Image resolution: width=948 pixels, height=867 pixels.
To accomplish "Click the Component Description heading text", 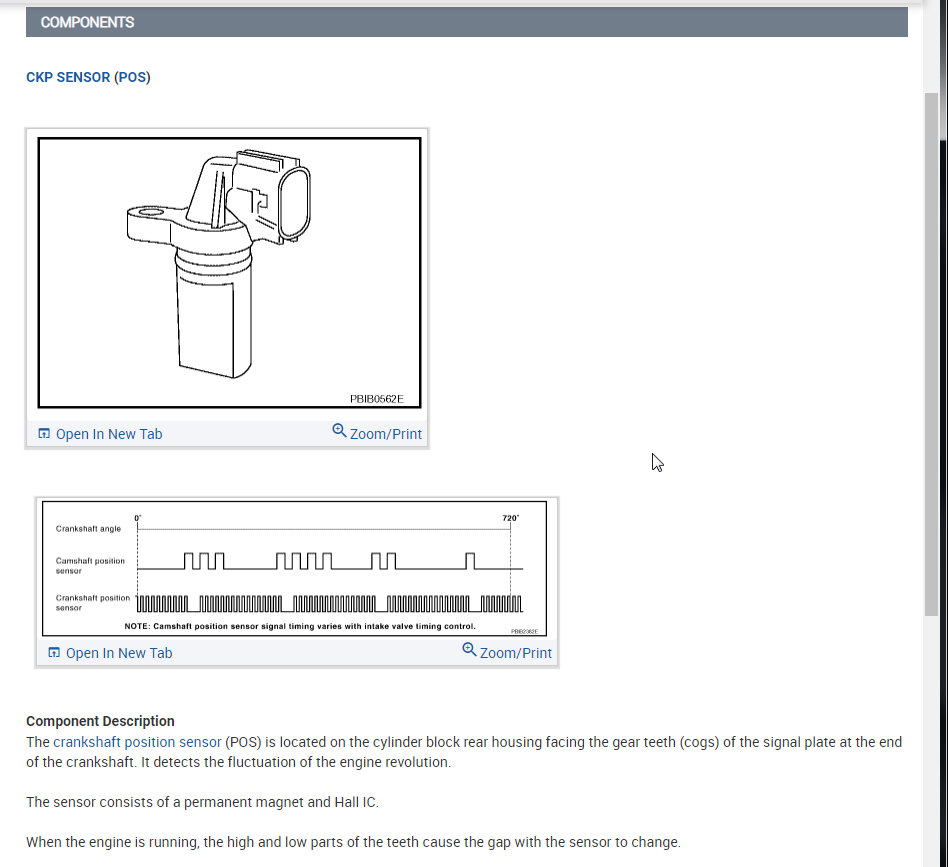I will point(100,721).
